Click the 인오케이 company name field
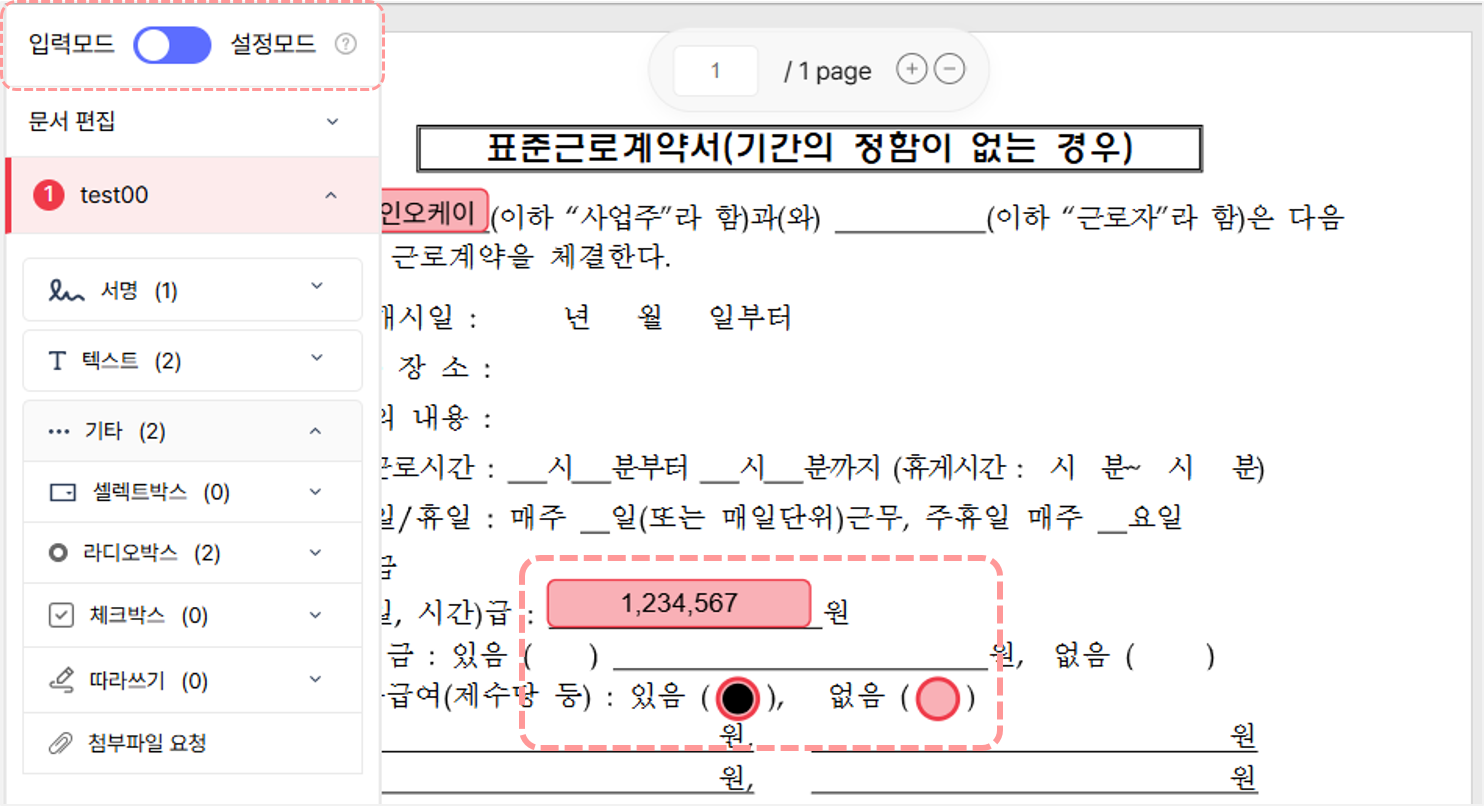1484x806 pixels. click(x=435, y=213)
